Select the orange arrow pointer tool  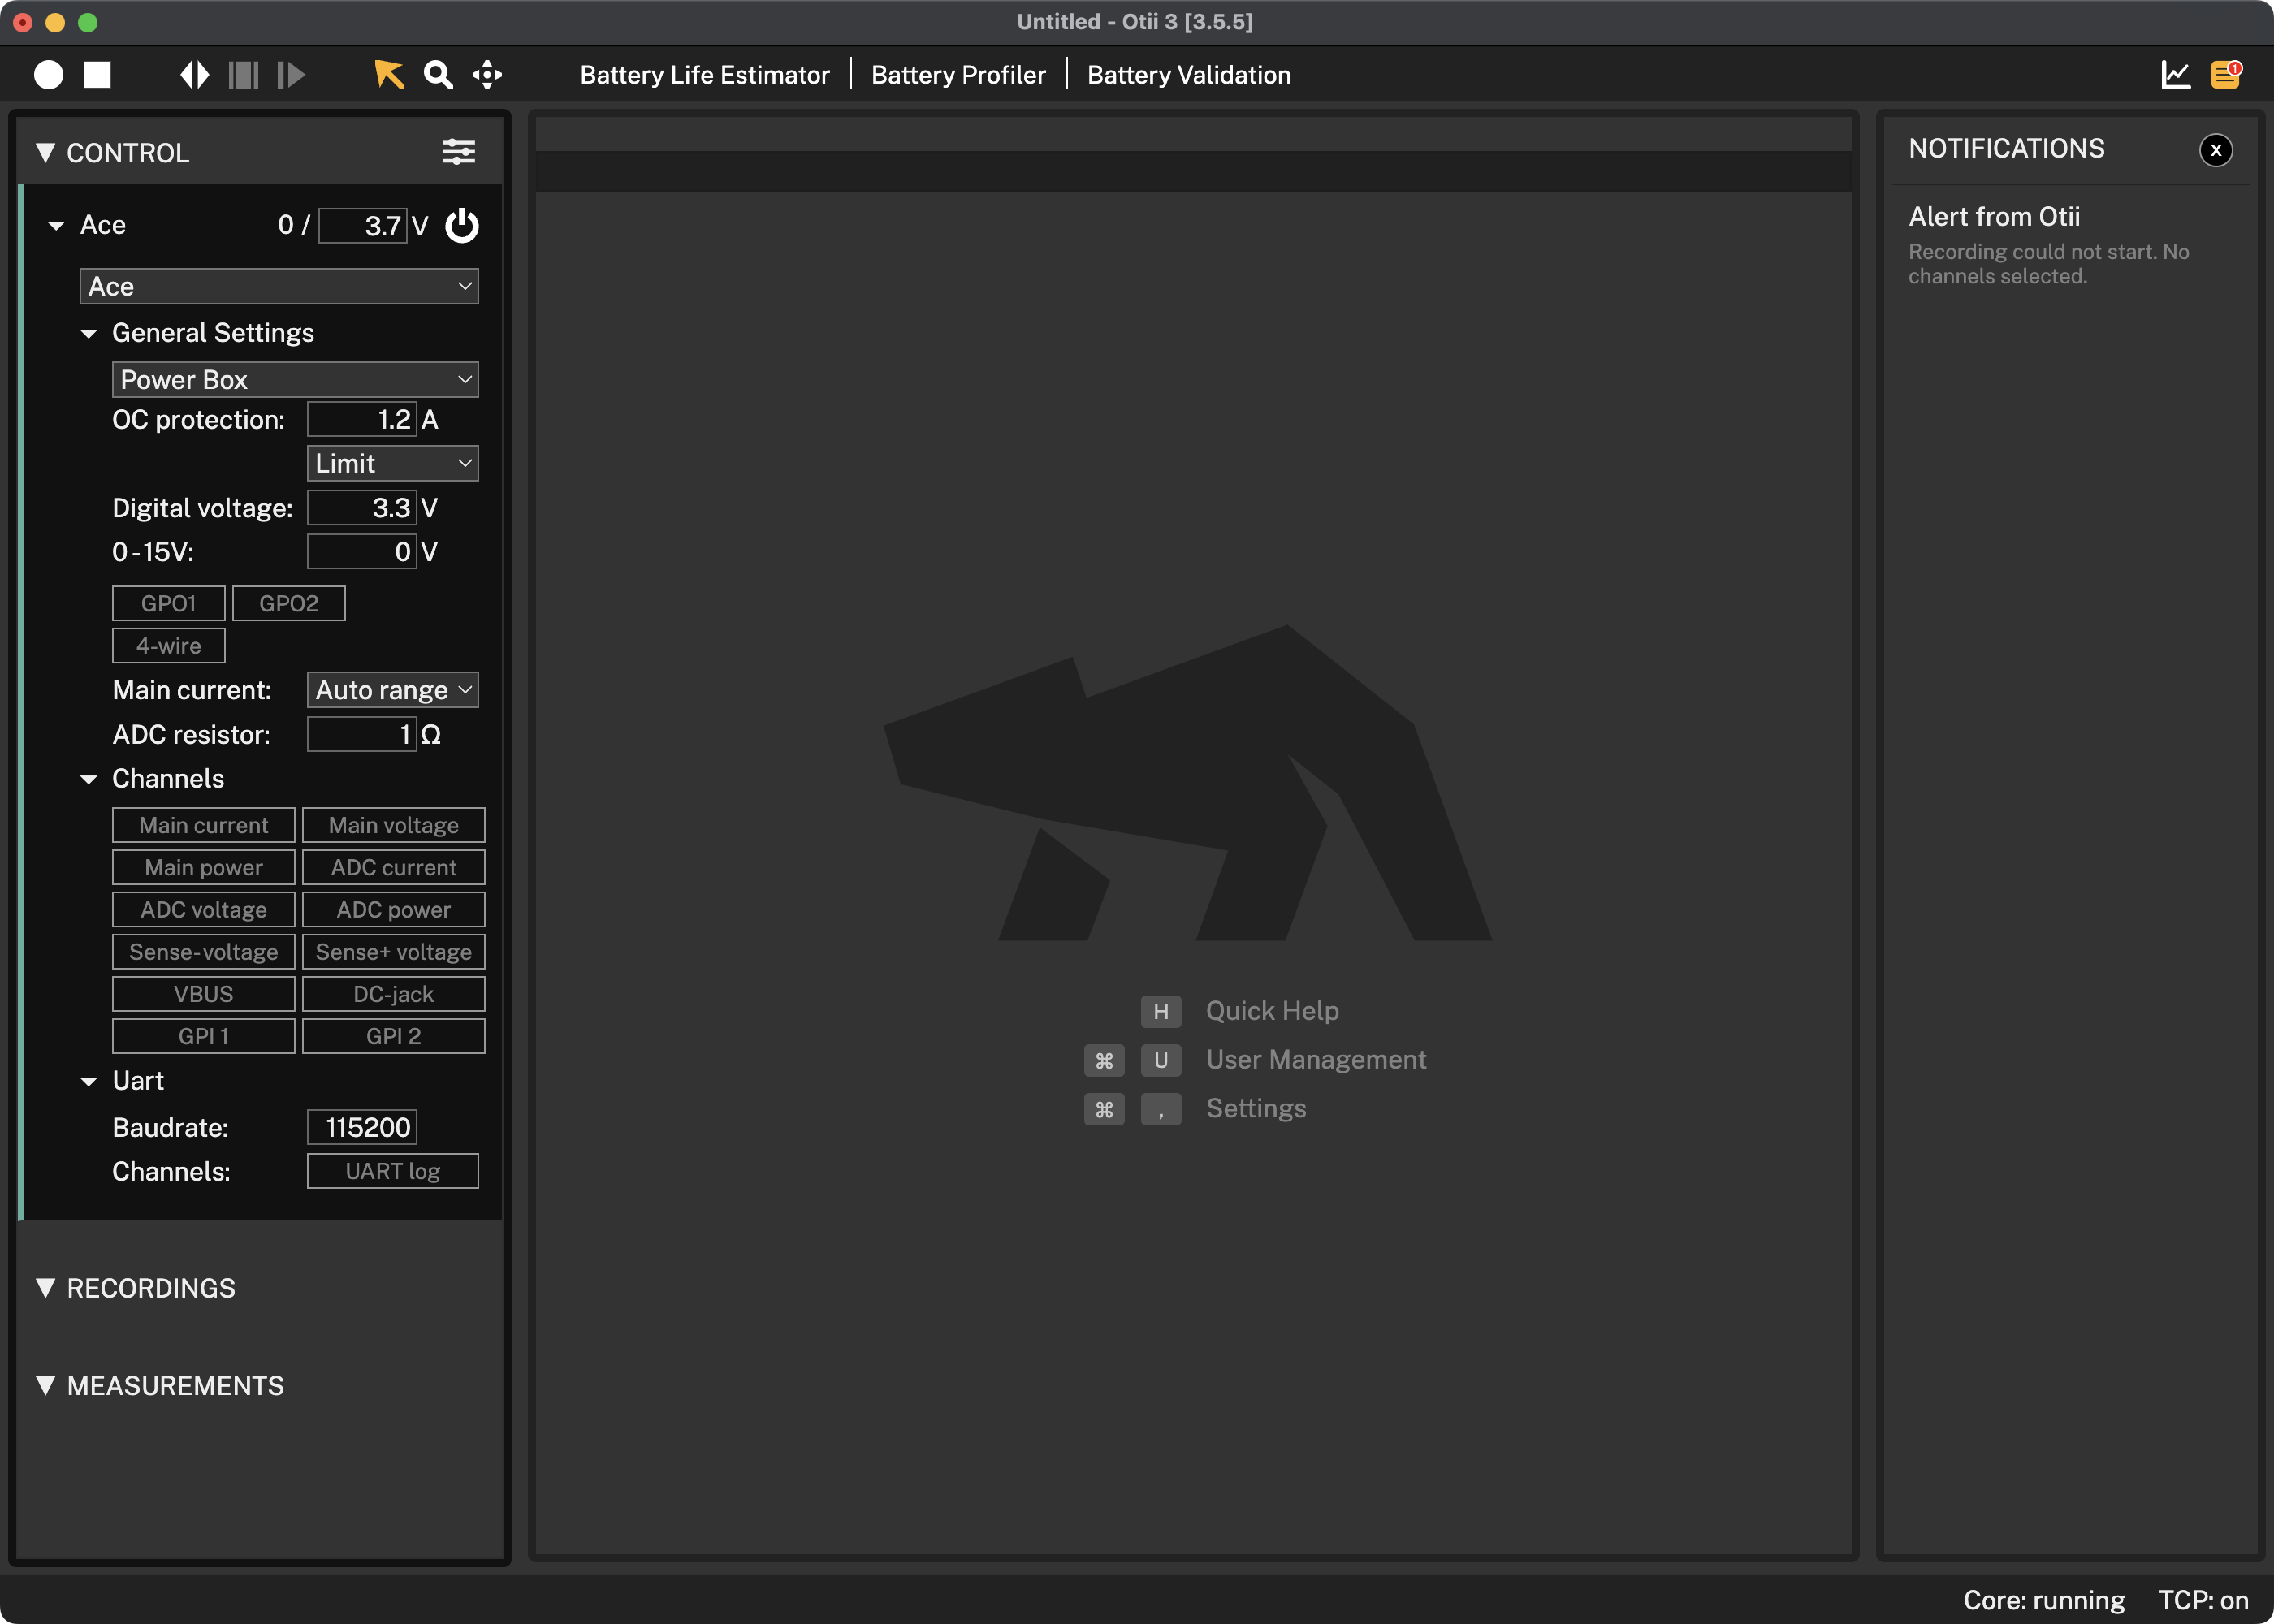pos(388,75)
